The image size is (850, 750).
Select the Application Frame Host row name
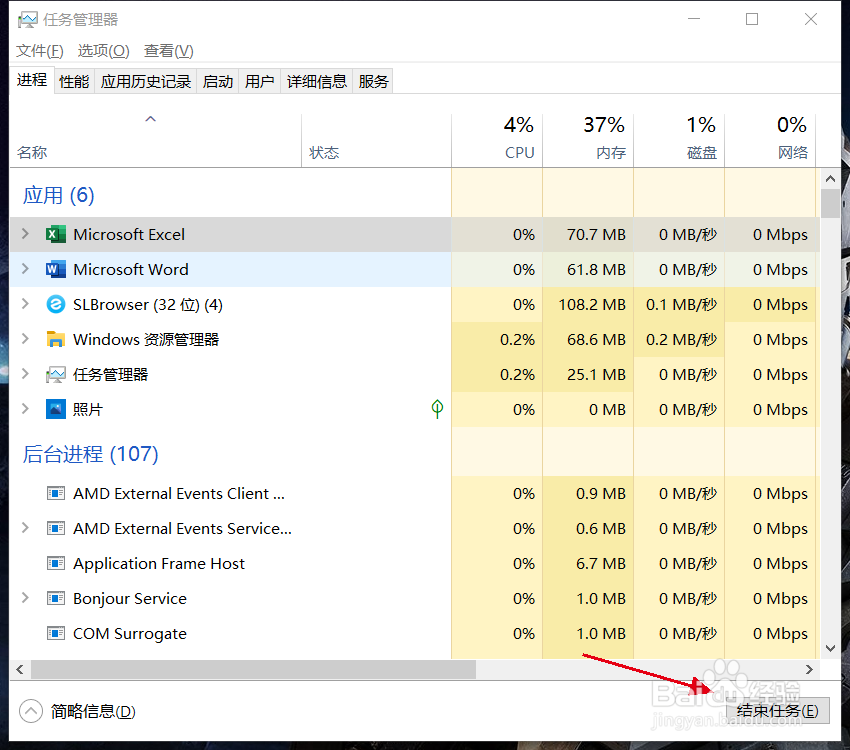tap(159, 564)
